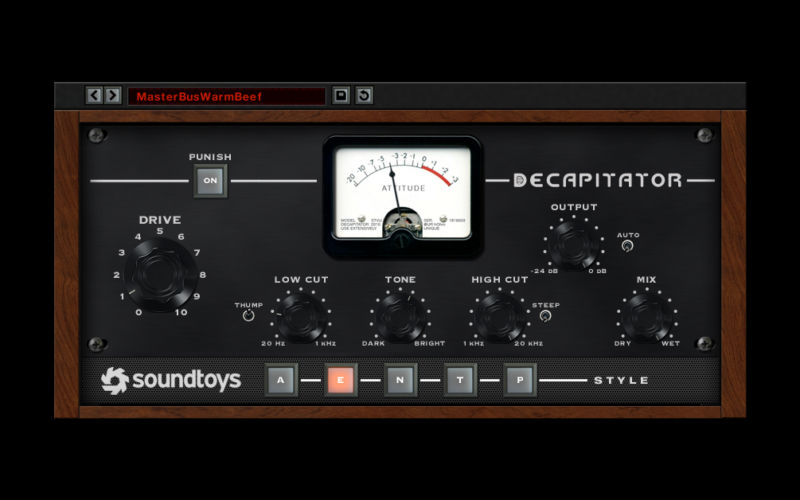
Task: Click the reset preset icon
Action: point(364,96)
